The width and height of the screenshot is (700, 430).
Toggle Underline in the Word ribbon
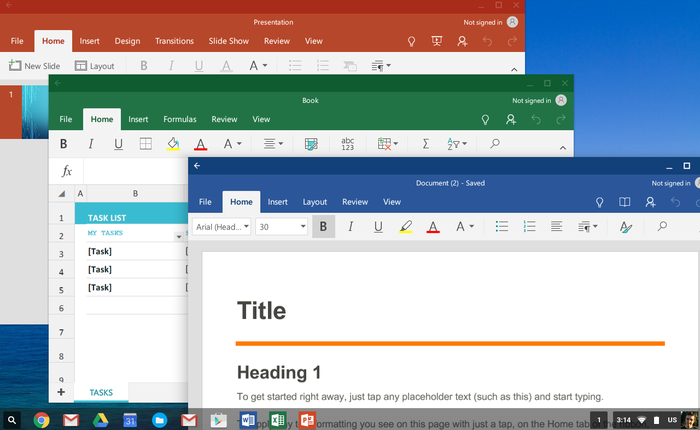378,227
